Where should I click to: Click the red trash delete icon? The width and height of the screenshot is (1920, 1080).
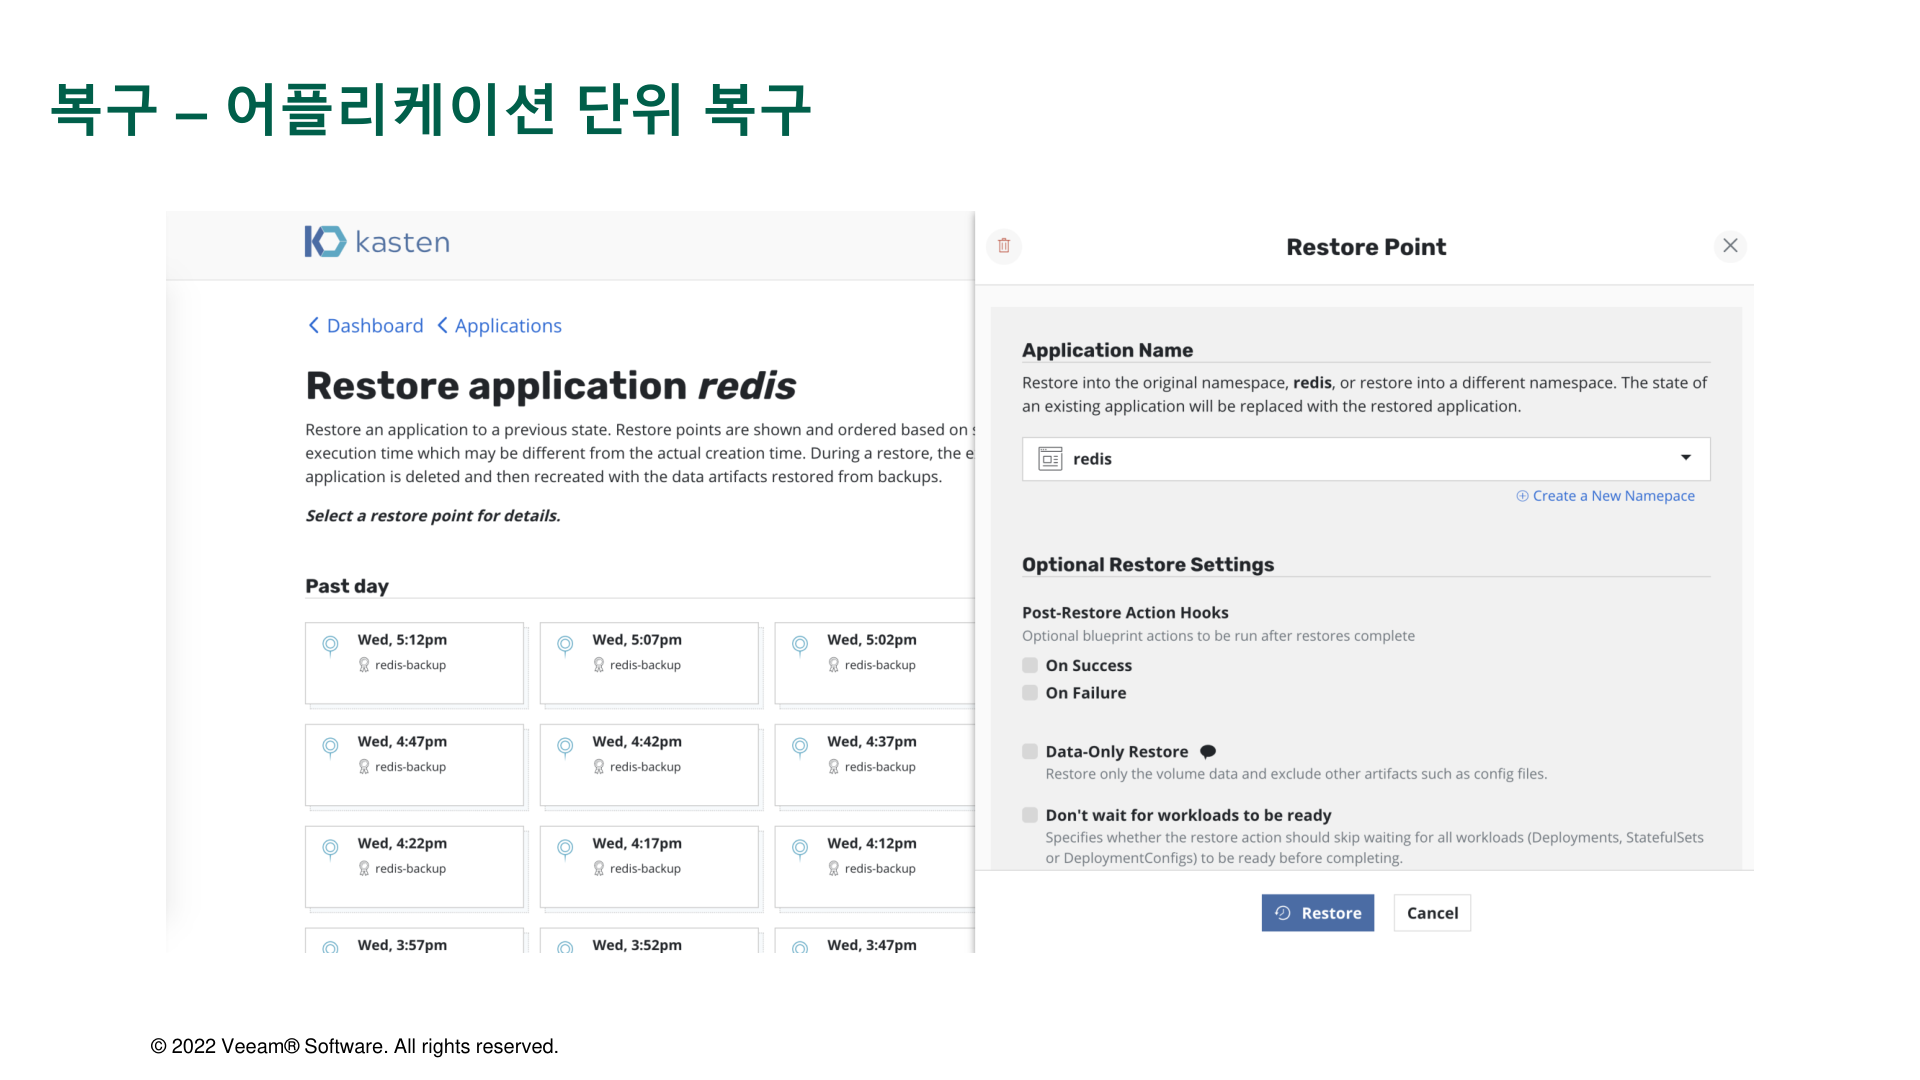[1004, 246]
